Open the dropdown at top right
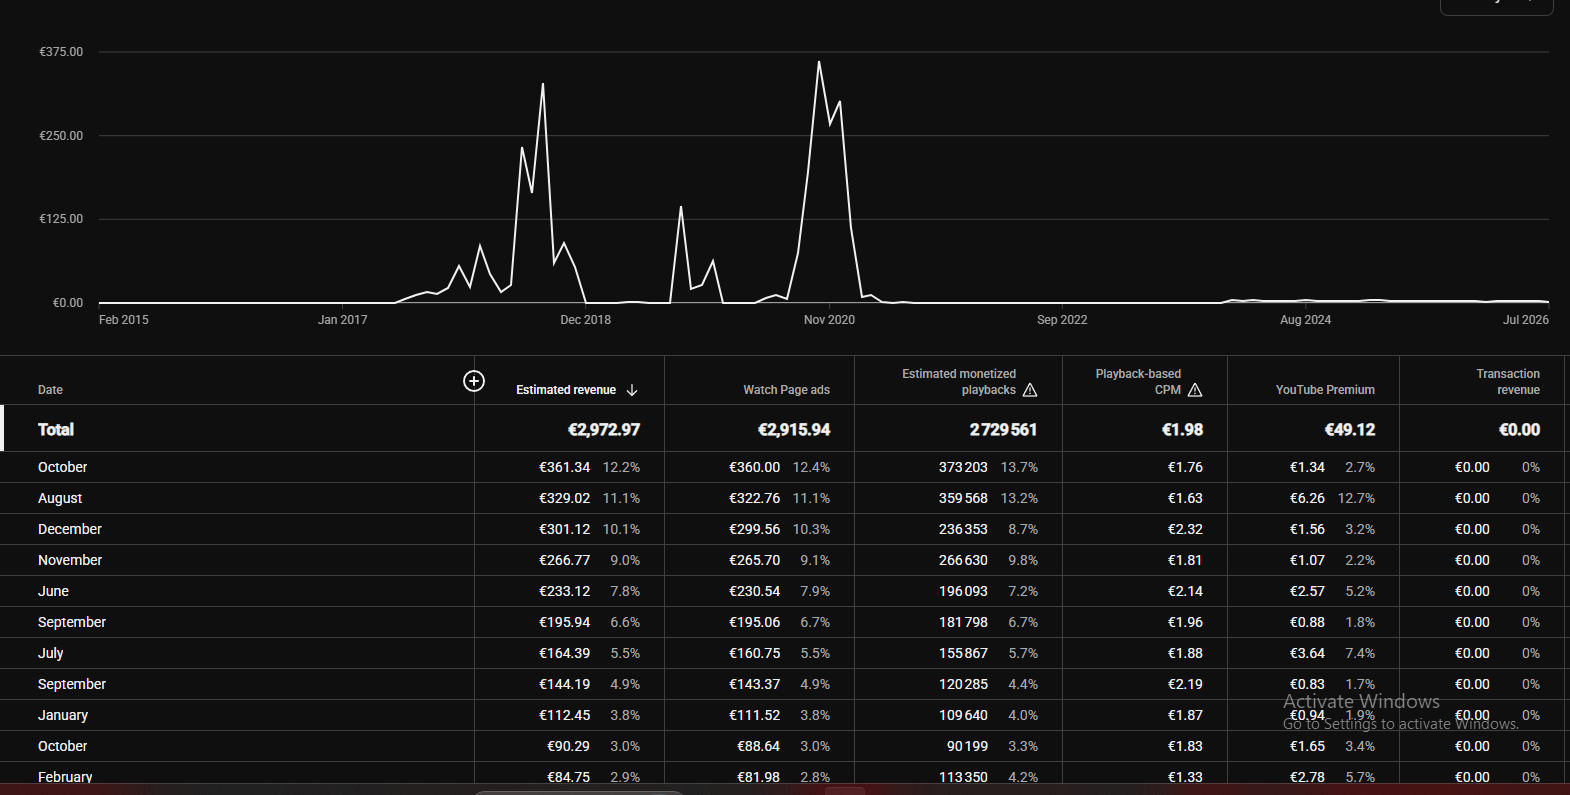1570x795 pixels. click(x=1496, y=5)
